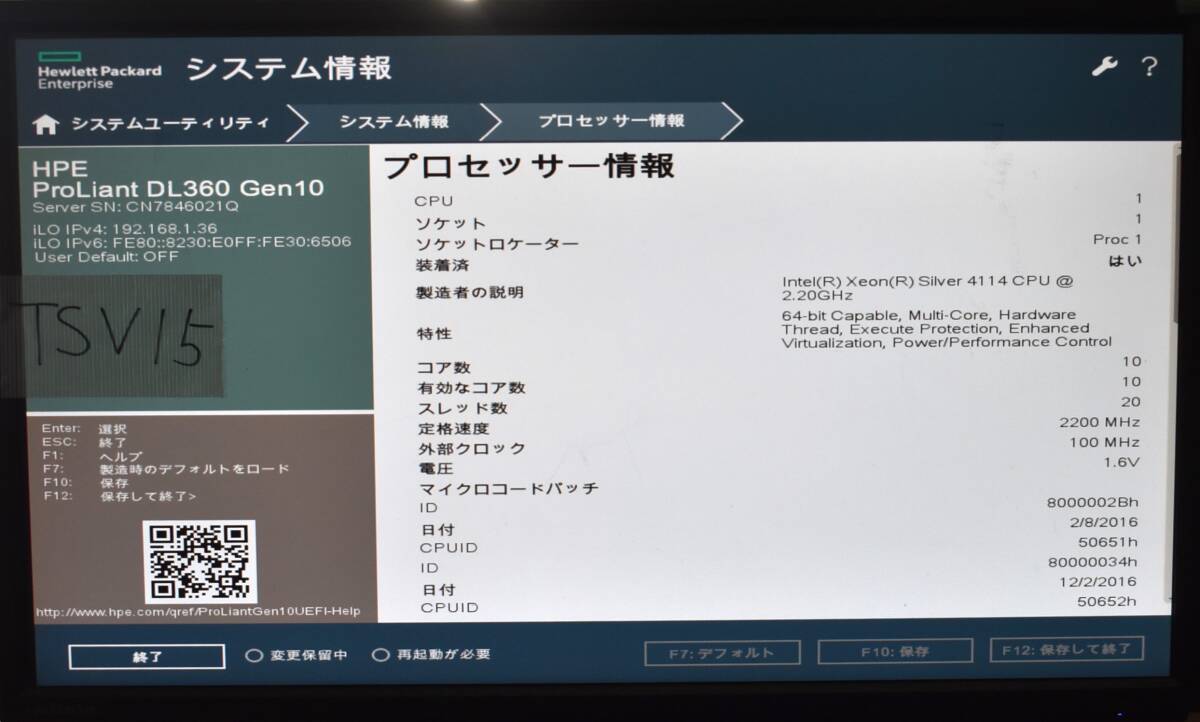Select the 定格速度 row label

[453, 428]
